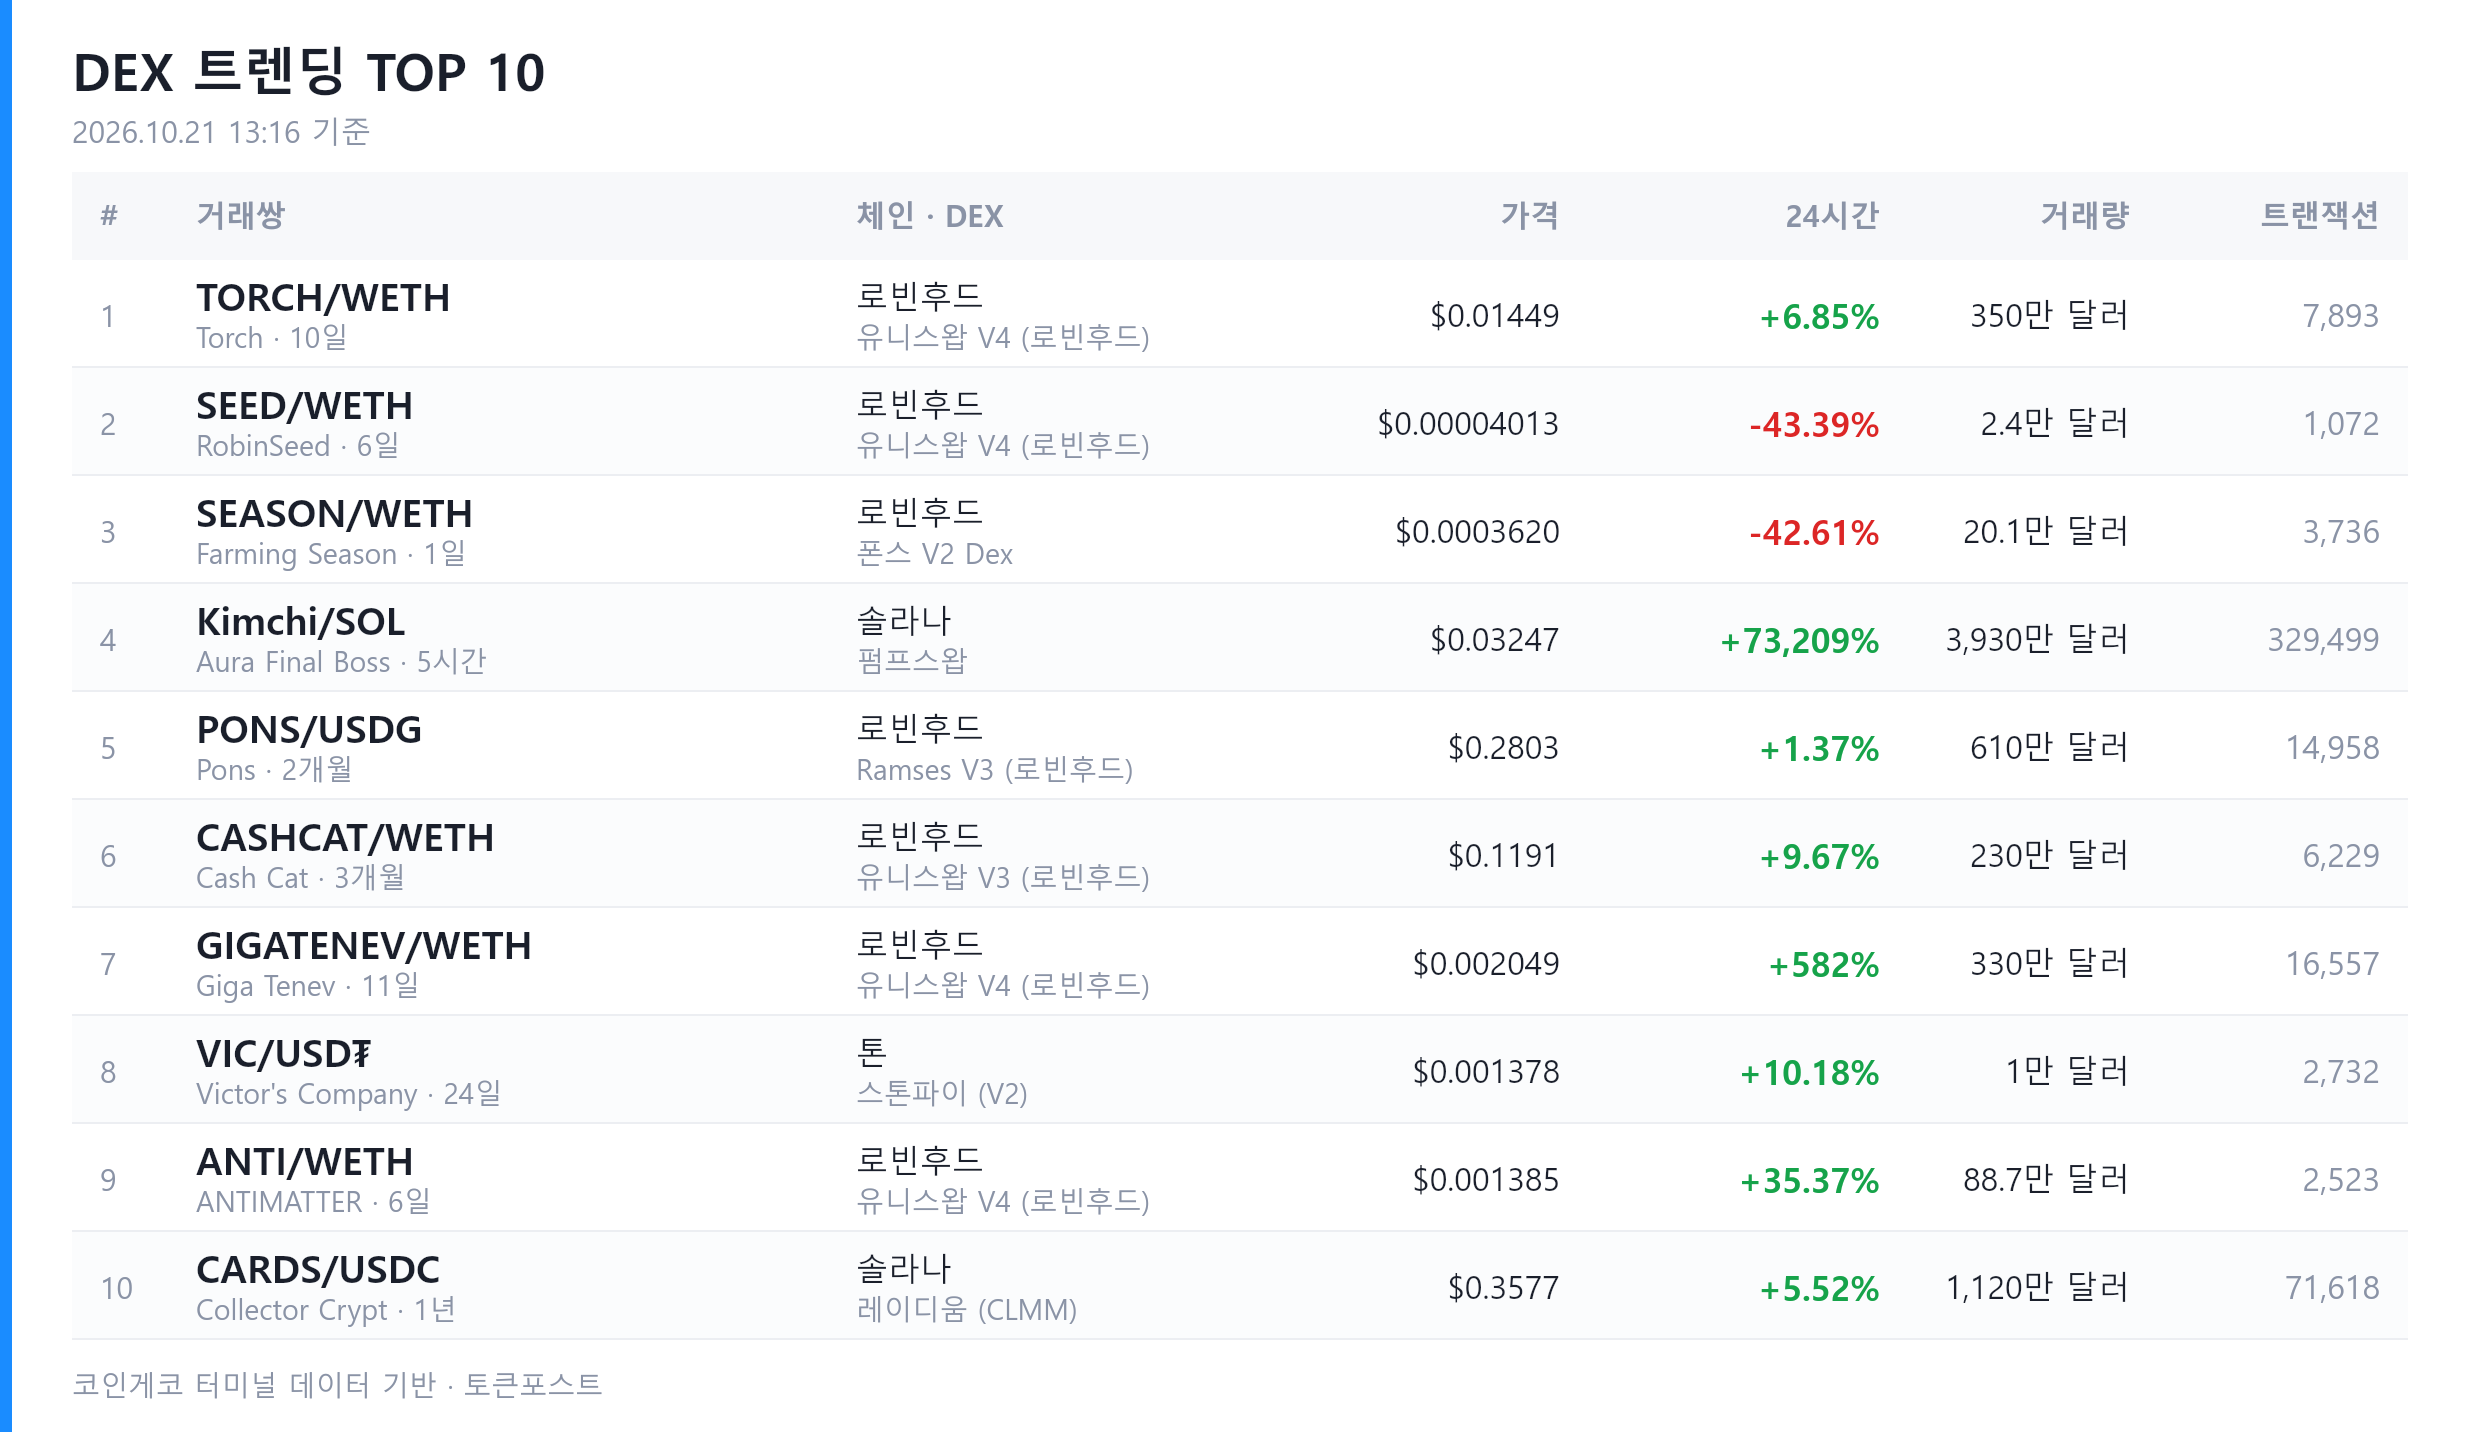Click the DEX 트렌딩 TOP 10 title
The height and width of the screenshot is (1432, 2480).
point(309,72)
